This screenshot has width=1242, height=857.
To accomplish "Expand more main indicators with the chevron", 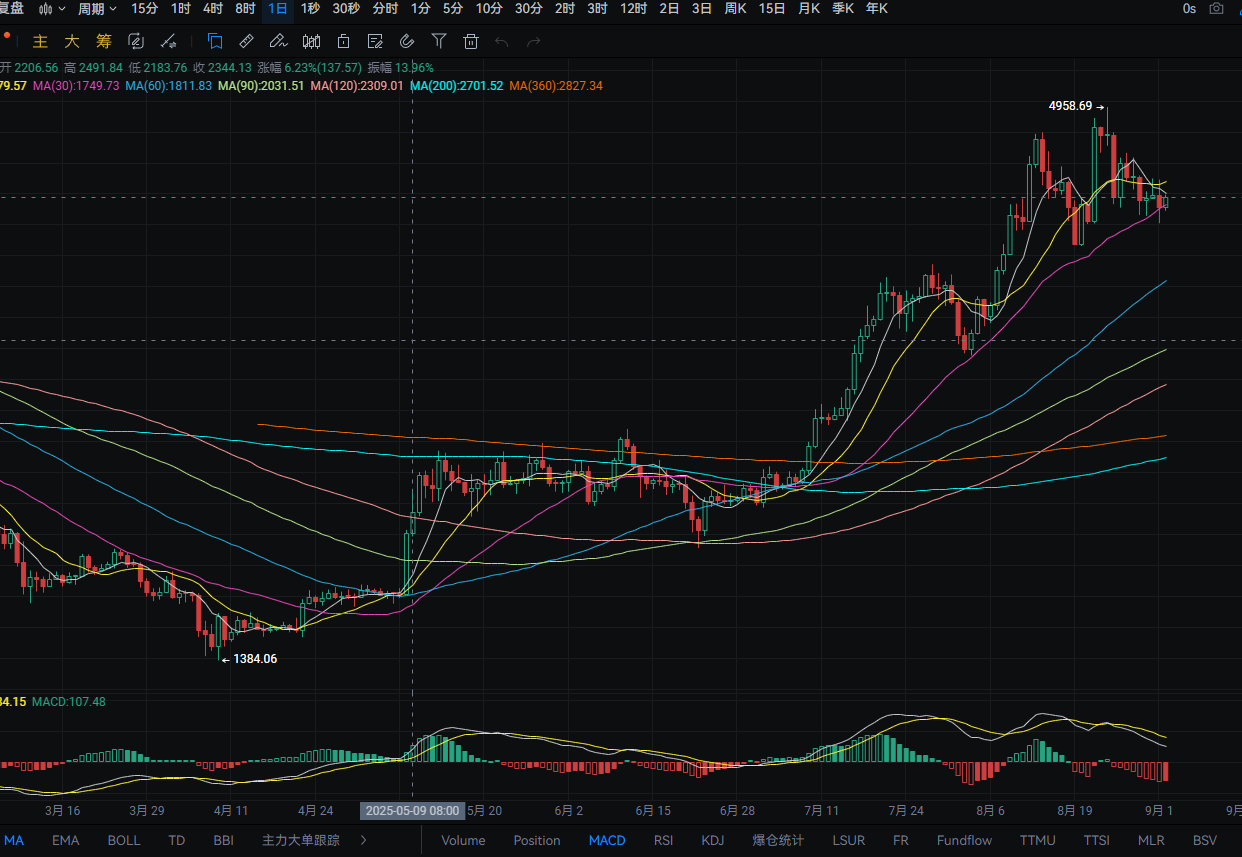I will coord(363,840).
